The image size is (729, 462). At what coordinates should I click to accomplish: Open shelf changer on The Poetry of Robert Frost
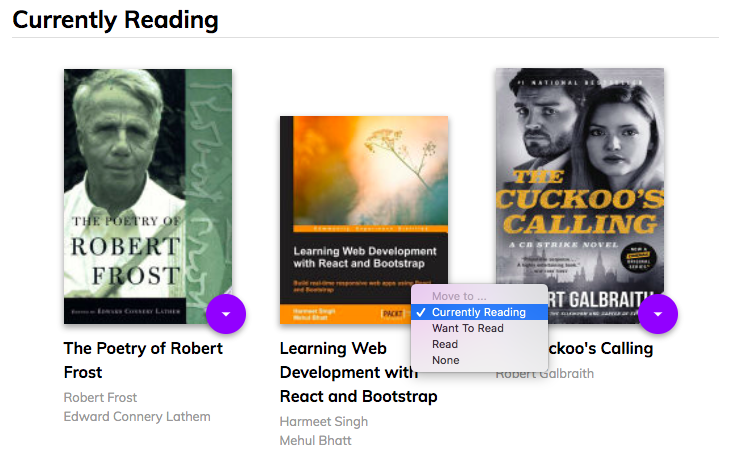coord(226,314)
